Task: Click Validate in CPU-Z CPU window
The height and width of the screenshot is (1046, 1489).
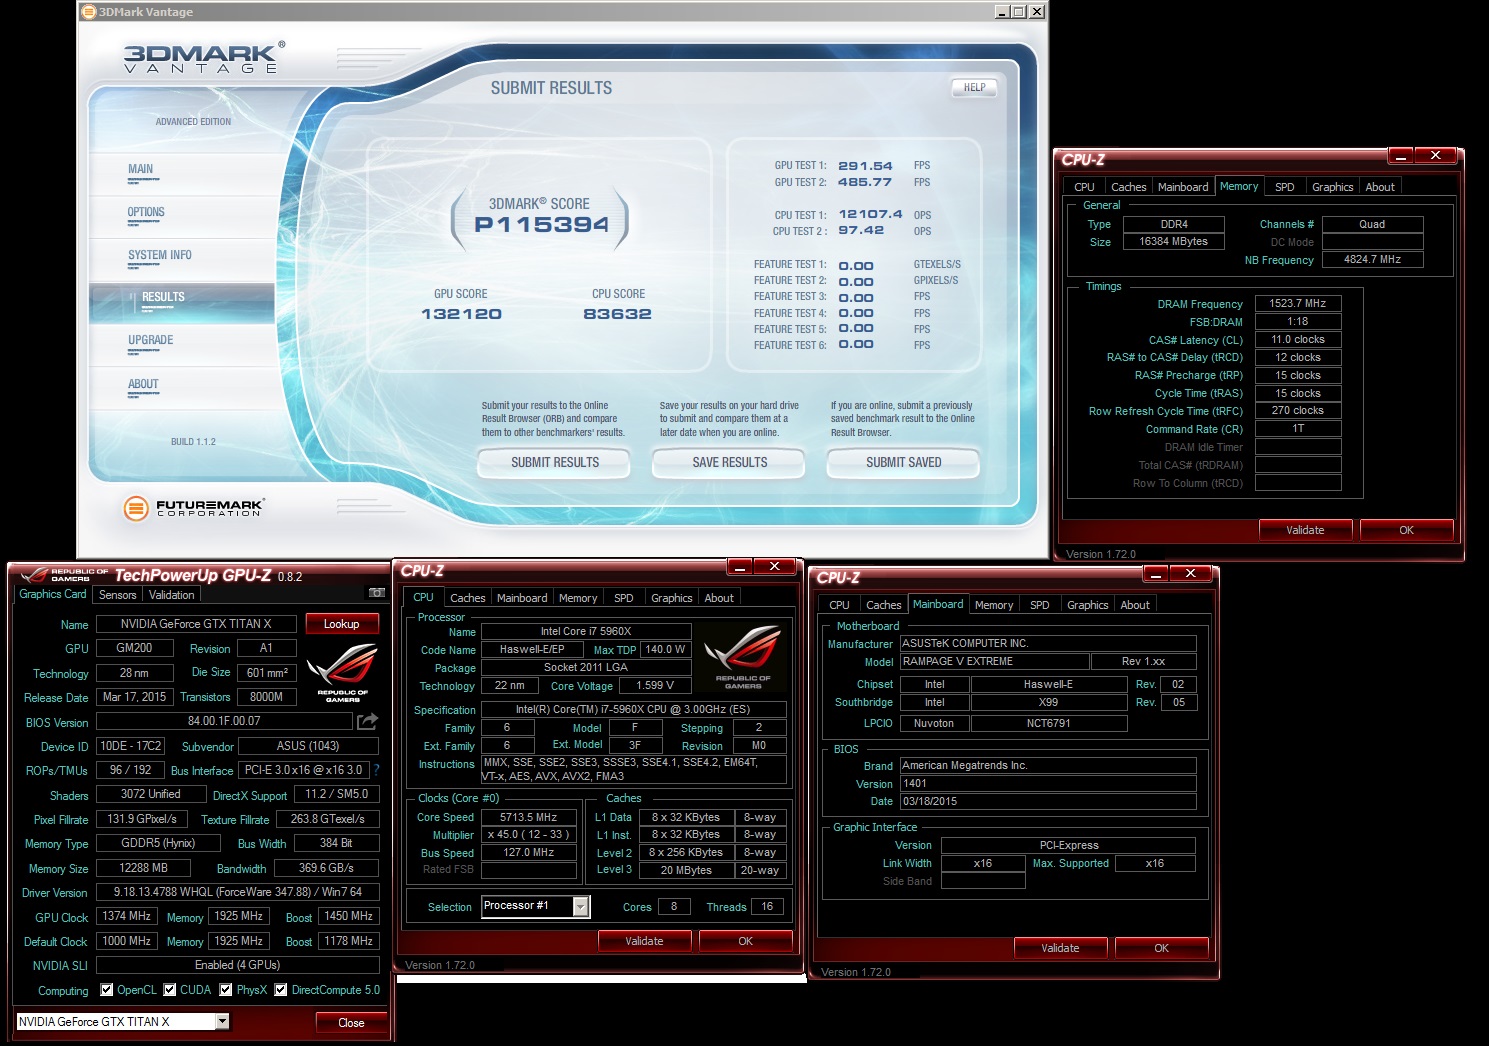Action: [644, 941]
